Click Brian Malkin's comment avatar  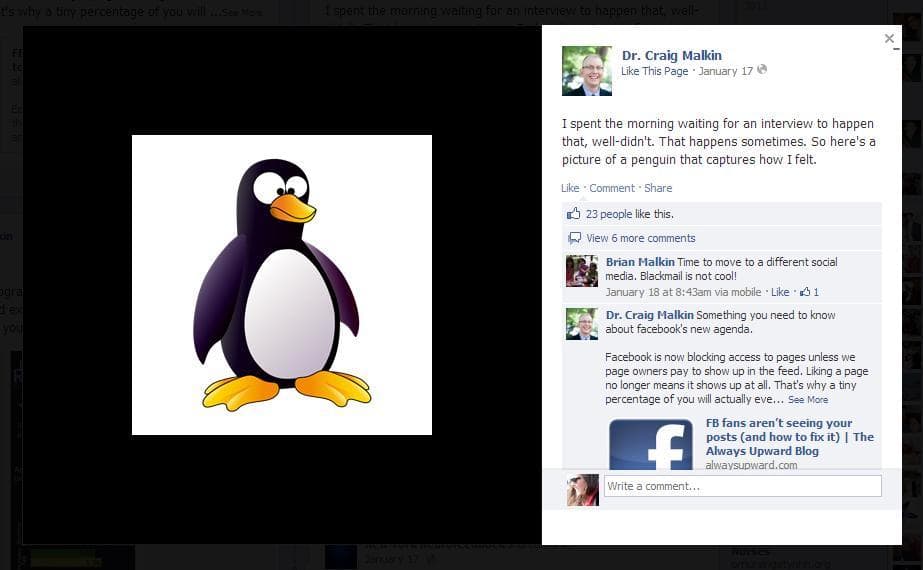point(582,271)
